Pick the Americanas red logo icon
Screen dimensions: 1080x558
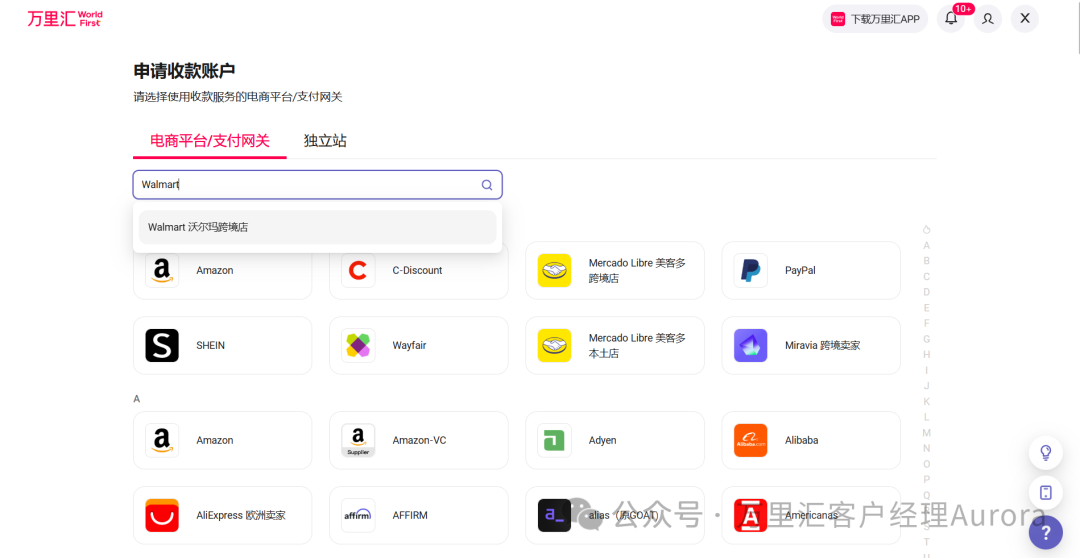pyautogui.click(x=751, y=515)
